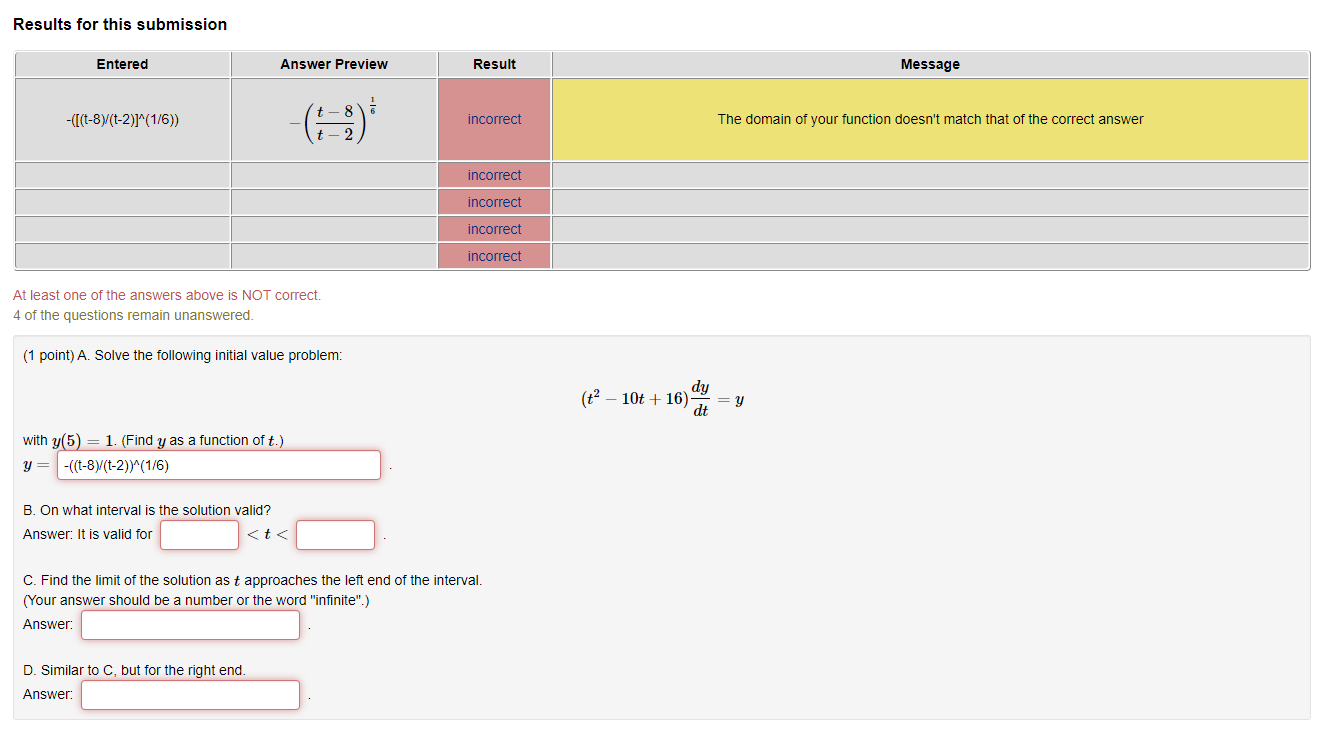Click the first red incorrect result cell
The height and width of the screenshot is (733, 1324).
pos(494,119)
